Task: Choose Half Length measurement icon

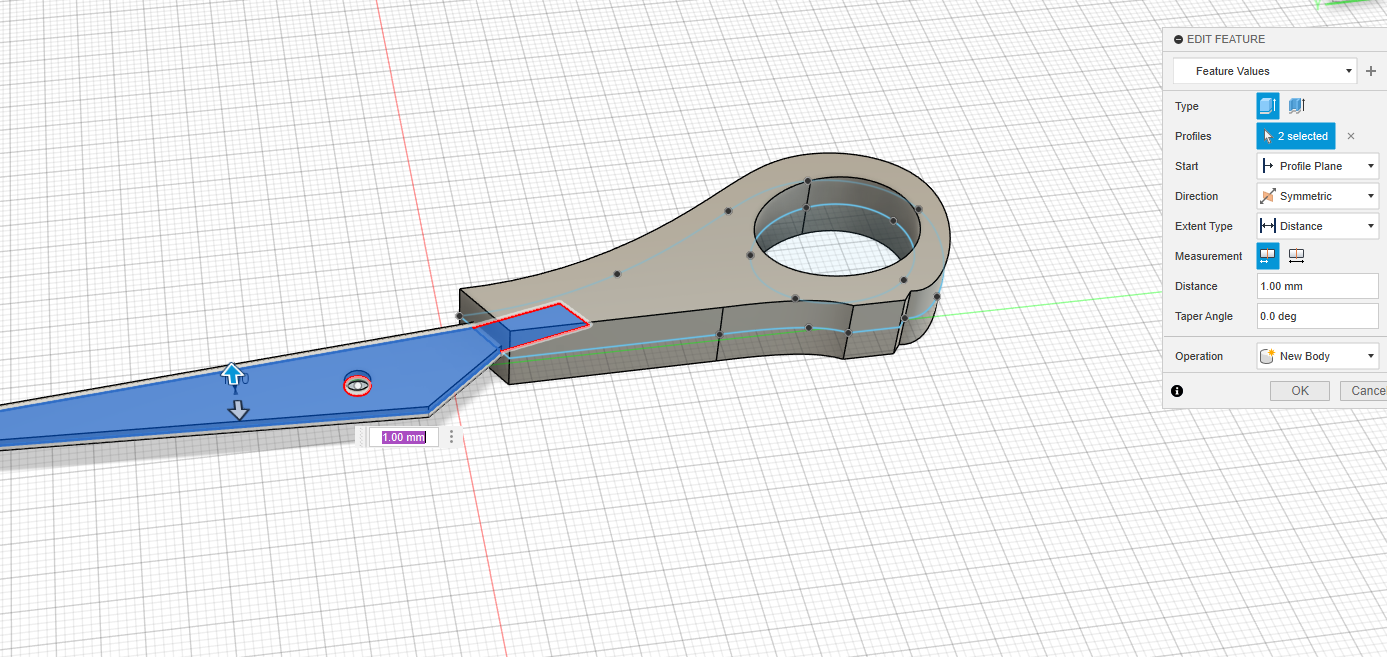Action: pyautogui.click(x=1268, y=256)
